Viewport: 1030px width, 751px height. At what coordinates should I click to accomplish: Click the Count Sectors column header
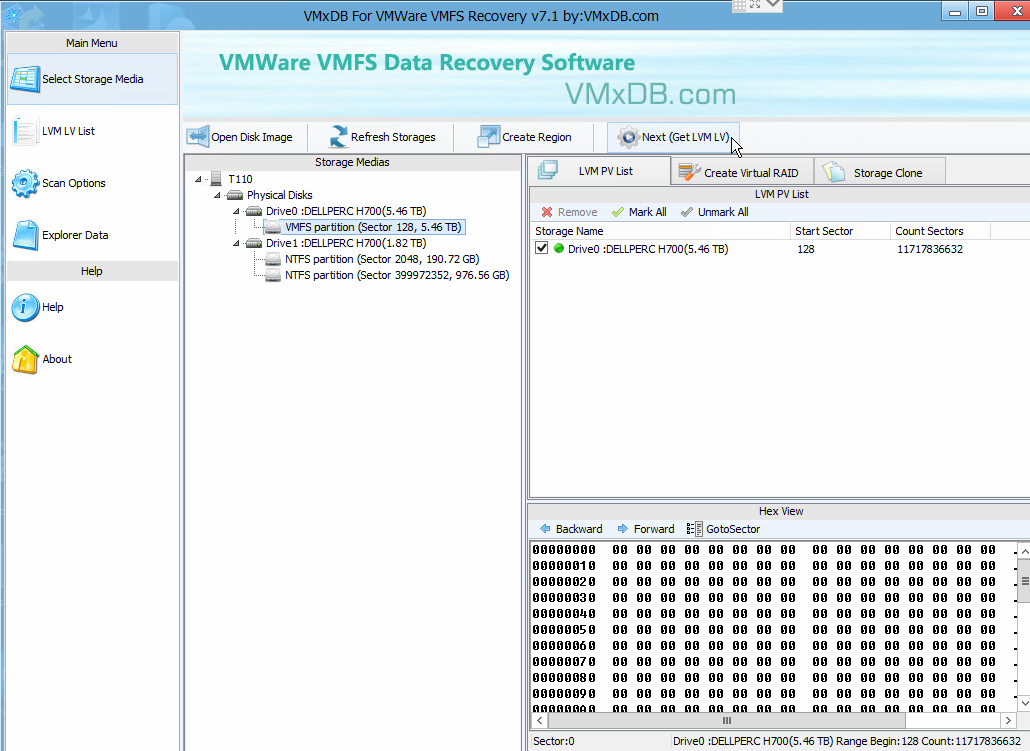click(x=941, y=231)
